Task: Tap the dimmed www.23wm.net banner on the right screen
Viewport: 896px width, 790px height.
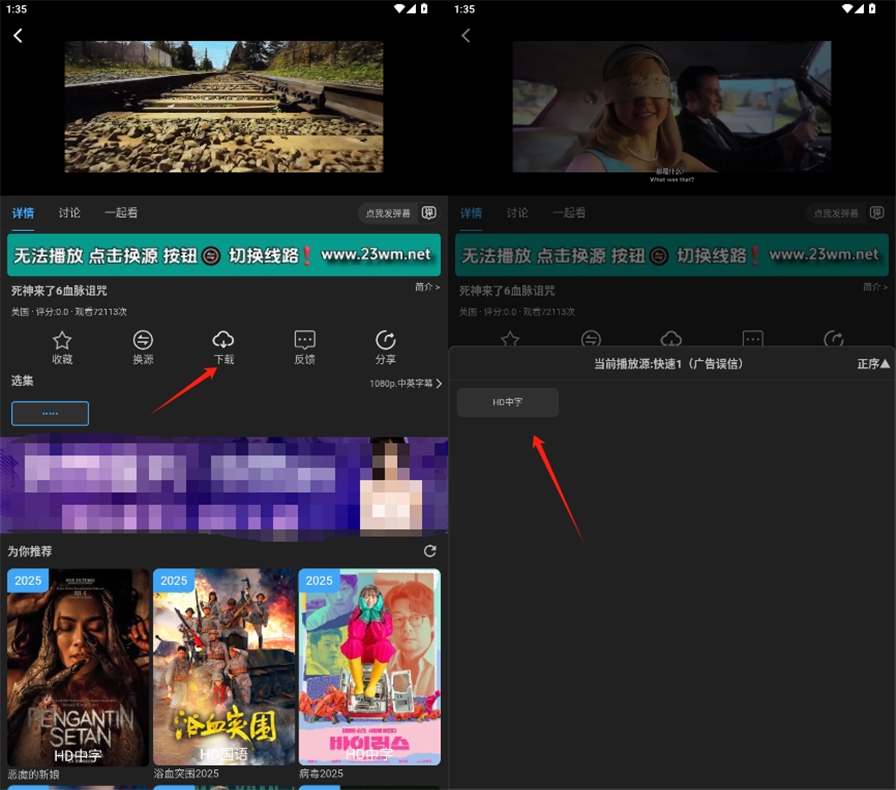Action: [672, 255]
